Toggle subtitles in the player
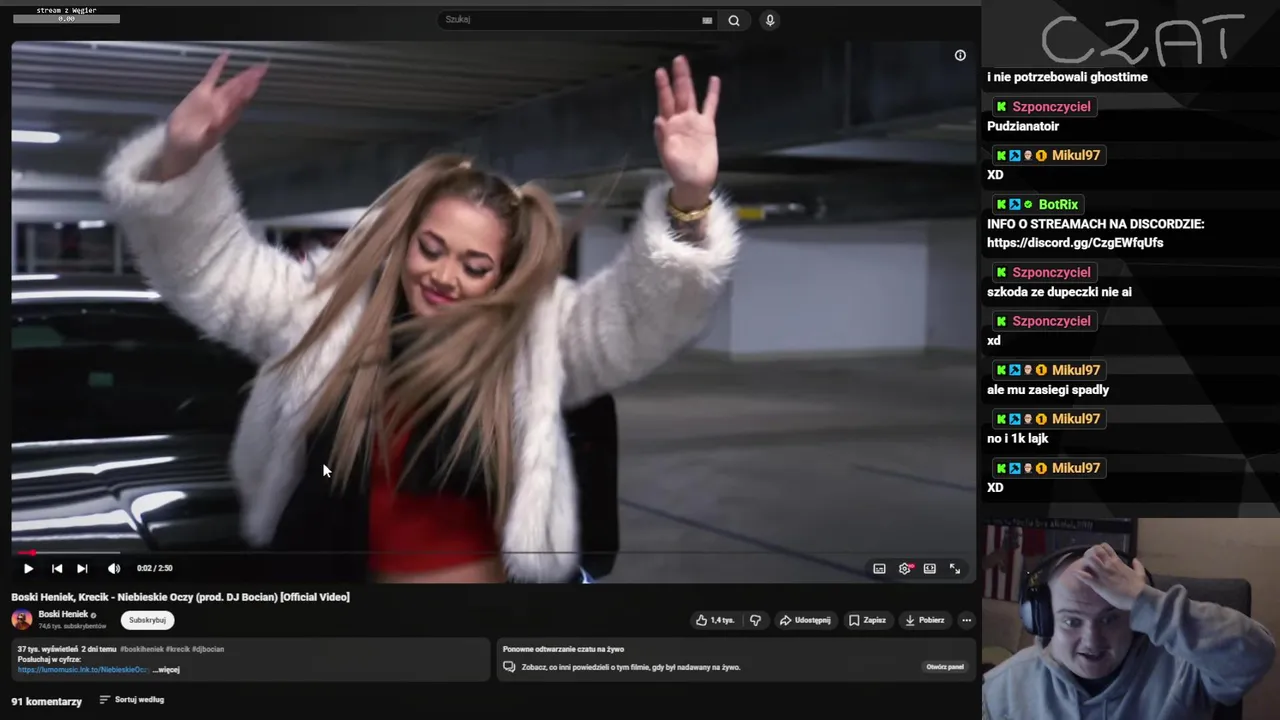The image size is (1280, 720). coord(879,568)
